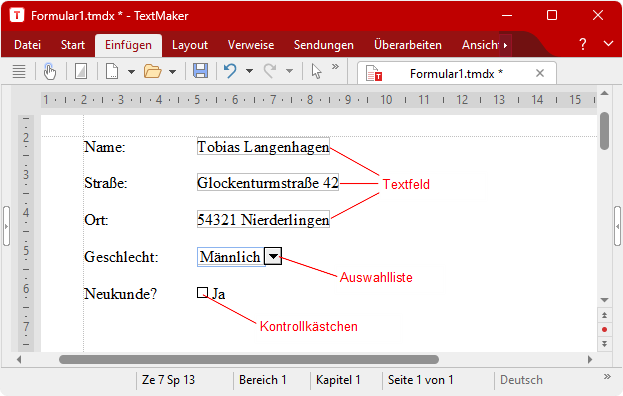The width and height of the screenshot is (623, 396).
Task: Click the TextMaker app logo icon
Action: pos(17,15)
